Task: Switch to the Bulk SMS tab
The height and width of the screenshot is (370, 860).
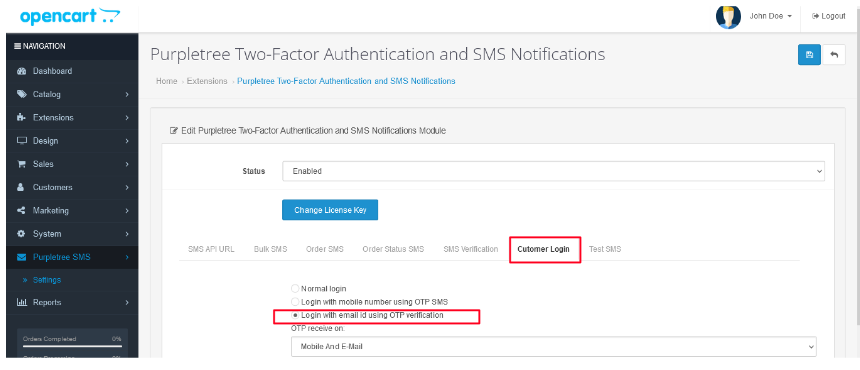Action: (x=270, y=249)
